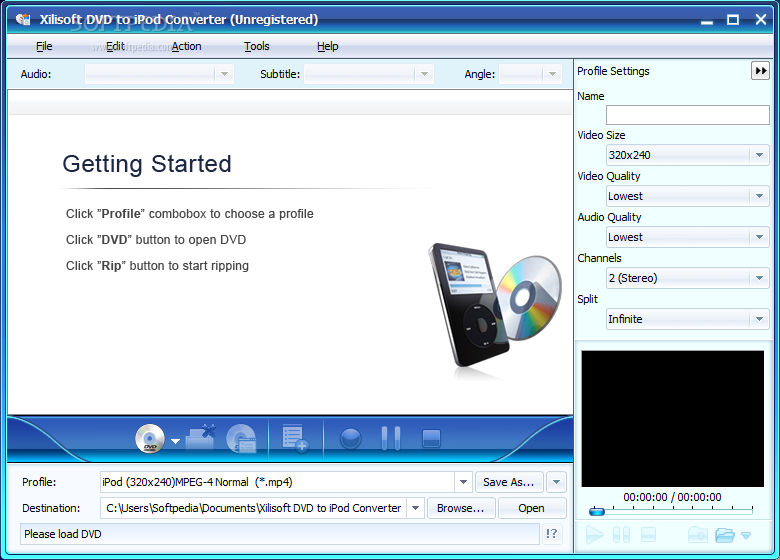Expand the arrow next to snapshot folder
The image size is (780, 560).
tap(746, 536)
